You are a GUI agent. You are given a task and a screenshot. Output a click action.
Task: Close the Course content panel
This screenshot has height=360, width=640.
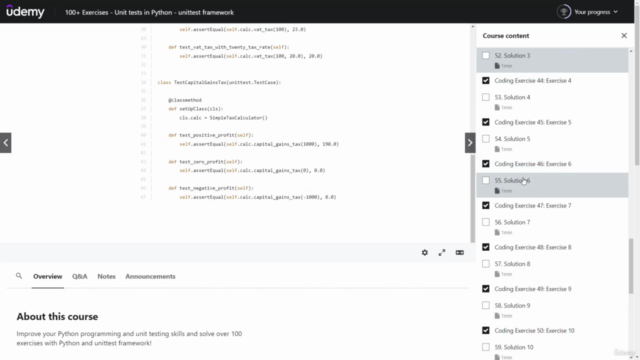coord(624,36)
